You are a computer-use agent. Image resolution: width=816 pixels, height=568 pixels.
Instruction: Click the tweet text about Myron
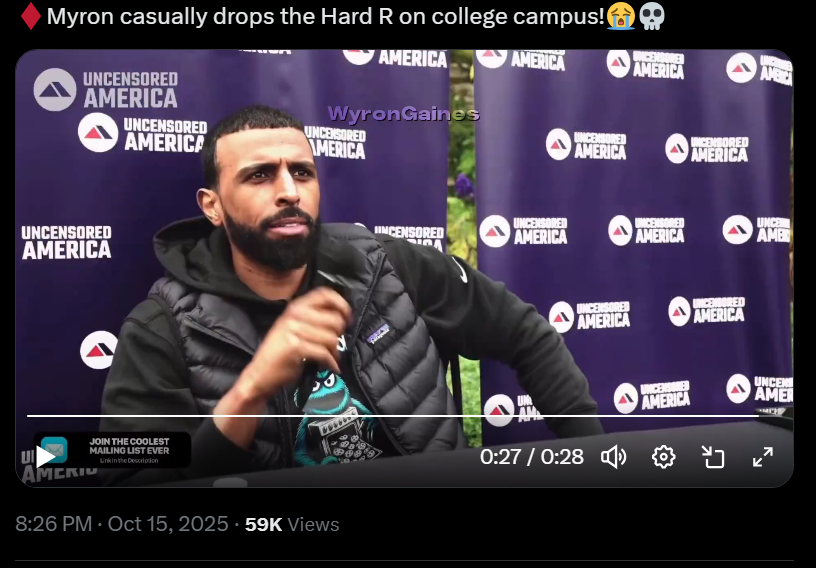coord(326,16)
